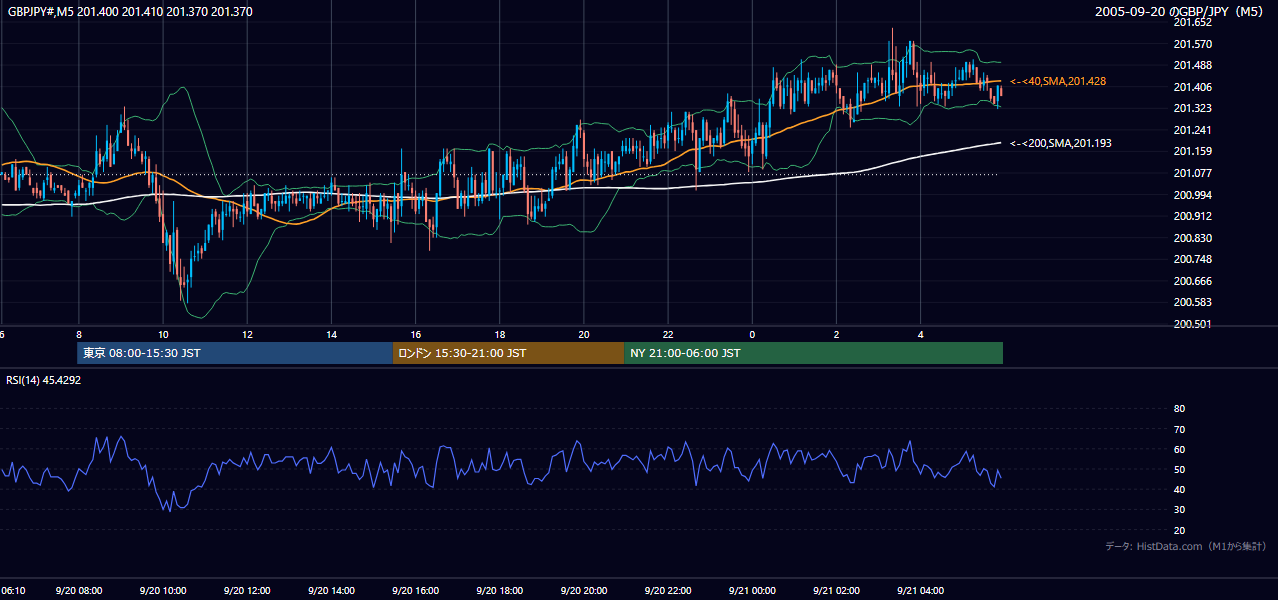The height and width of the screenshot is (600, 1278).
Task: Click price axis value 200.912
Action: tap(1192, 216)
